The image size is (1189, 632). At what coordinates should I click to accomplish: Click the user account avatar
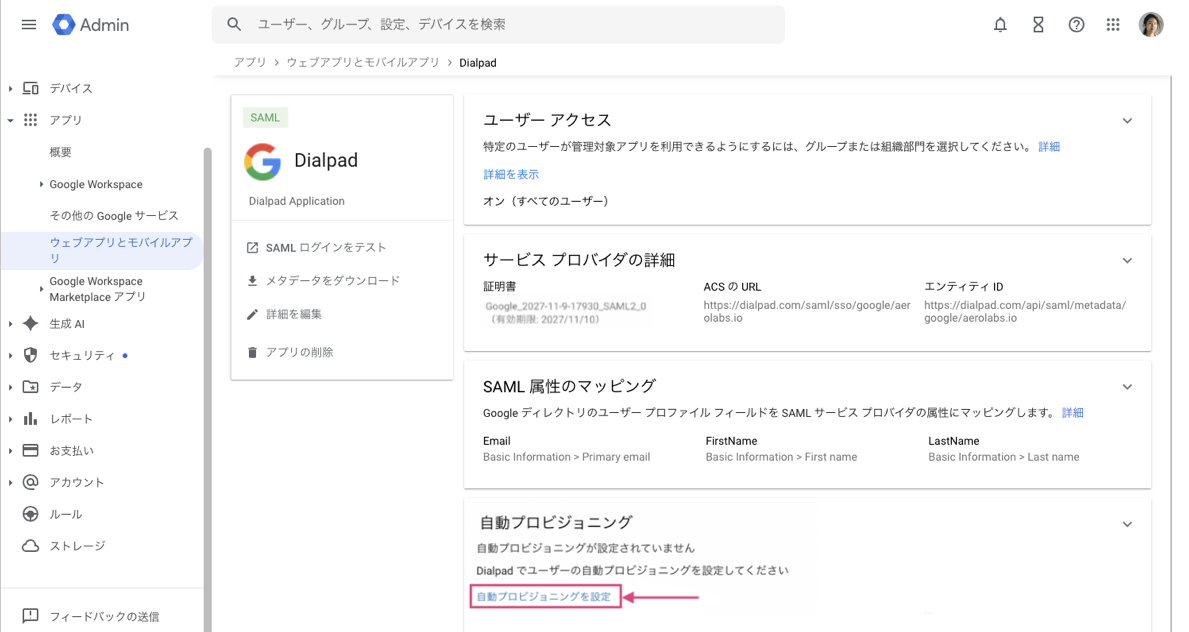tap(1151, 25)
